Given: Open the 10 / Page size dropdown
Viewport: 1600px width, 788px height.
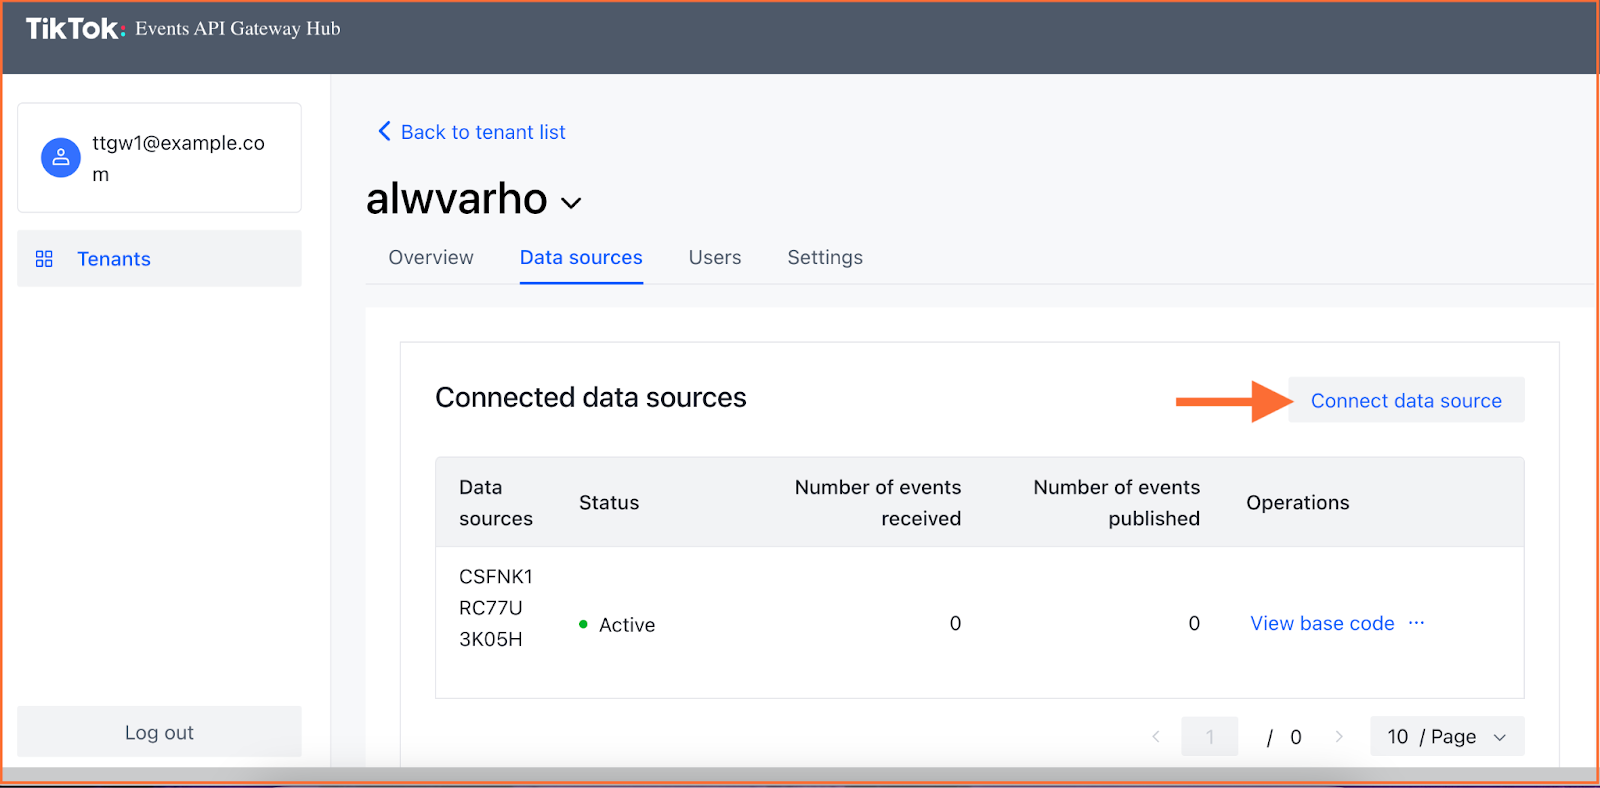Looking at the screenshot, I should tap(1447, 737).
